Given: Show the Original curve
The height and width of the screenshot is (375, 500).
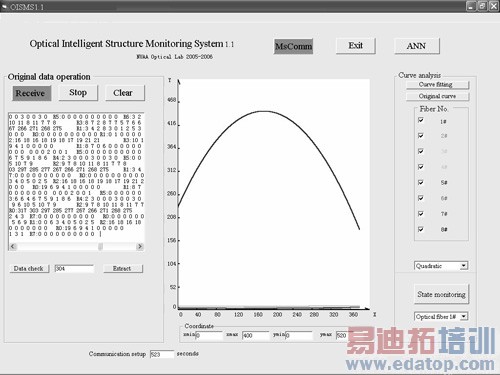Looking at the screenshot, I should (x=437, y=96).
